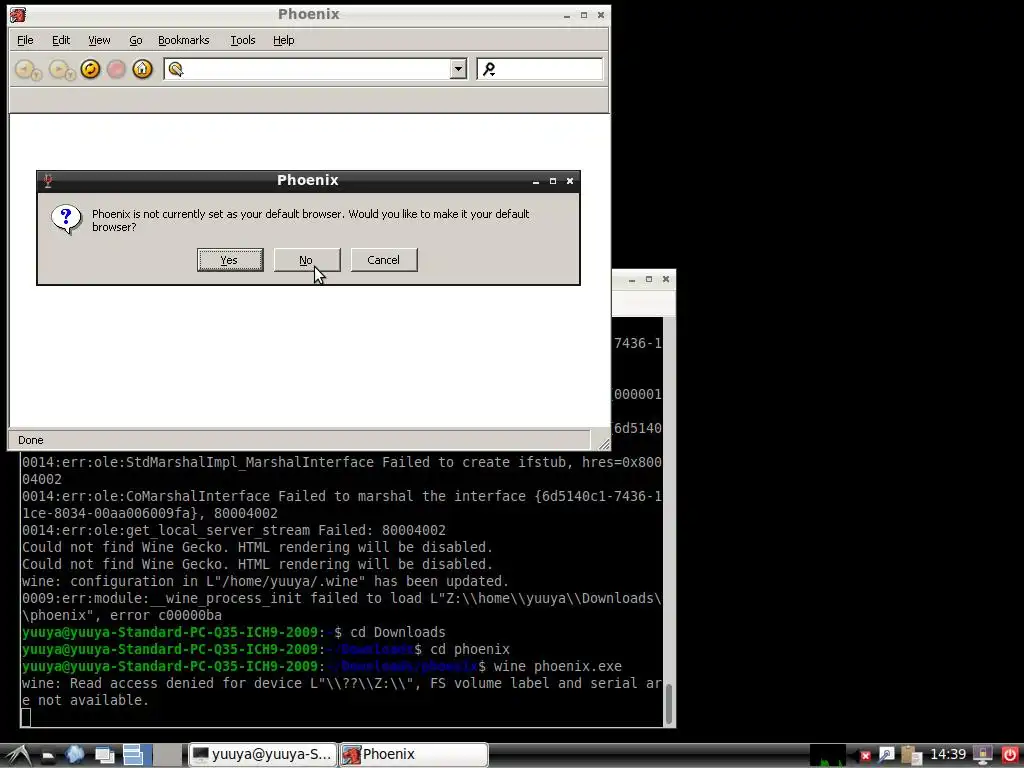Click the red Stop loading icon
Image resolution: width=1024 pixels, height=768 pixels.
(x=116, y=69)
